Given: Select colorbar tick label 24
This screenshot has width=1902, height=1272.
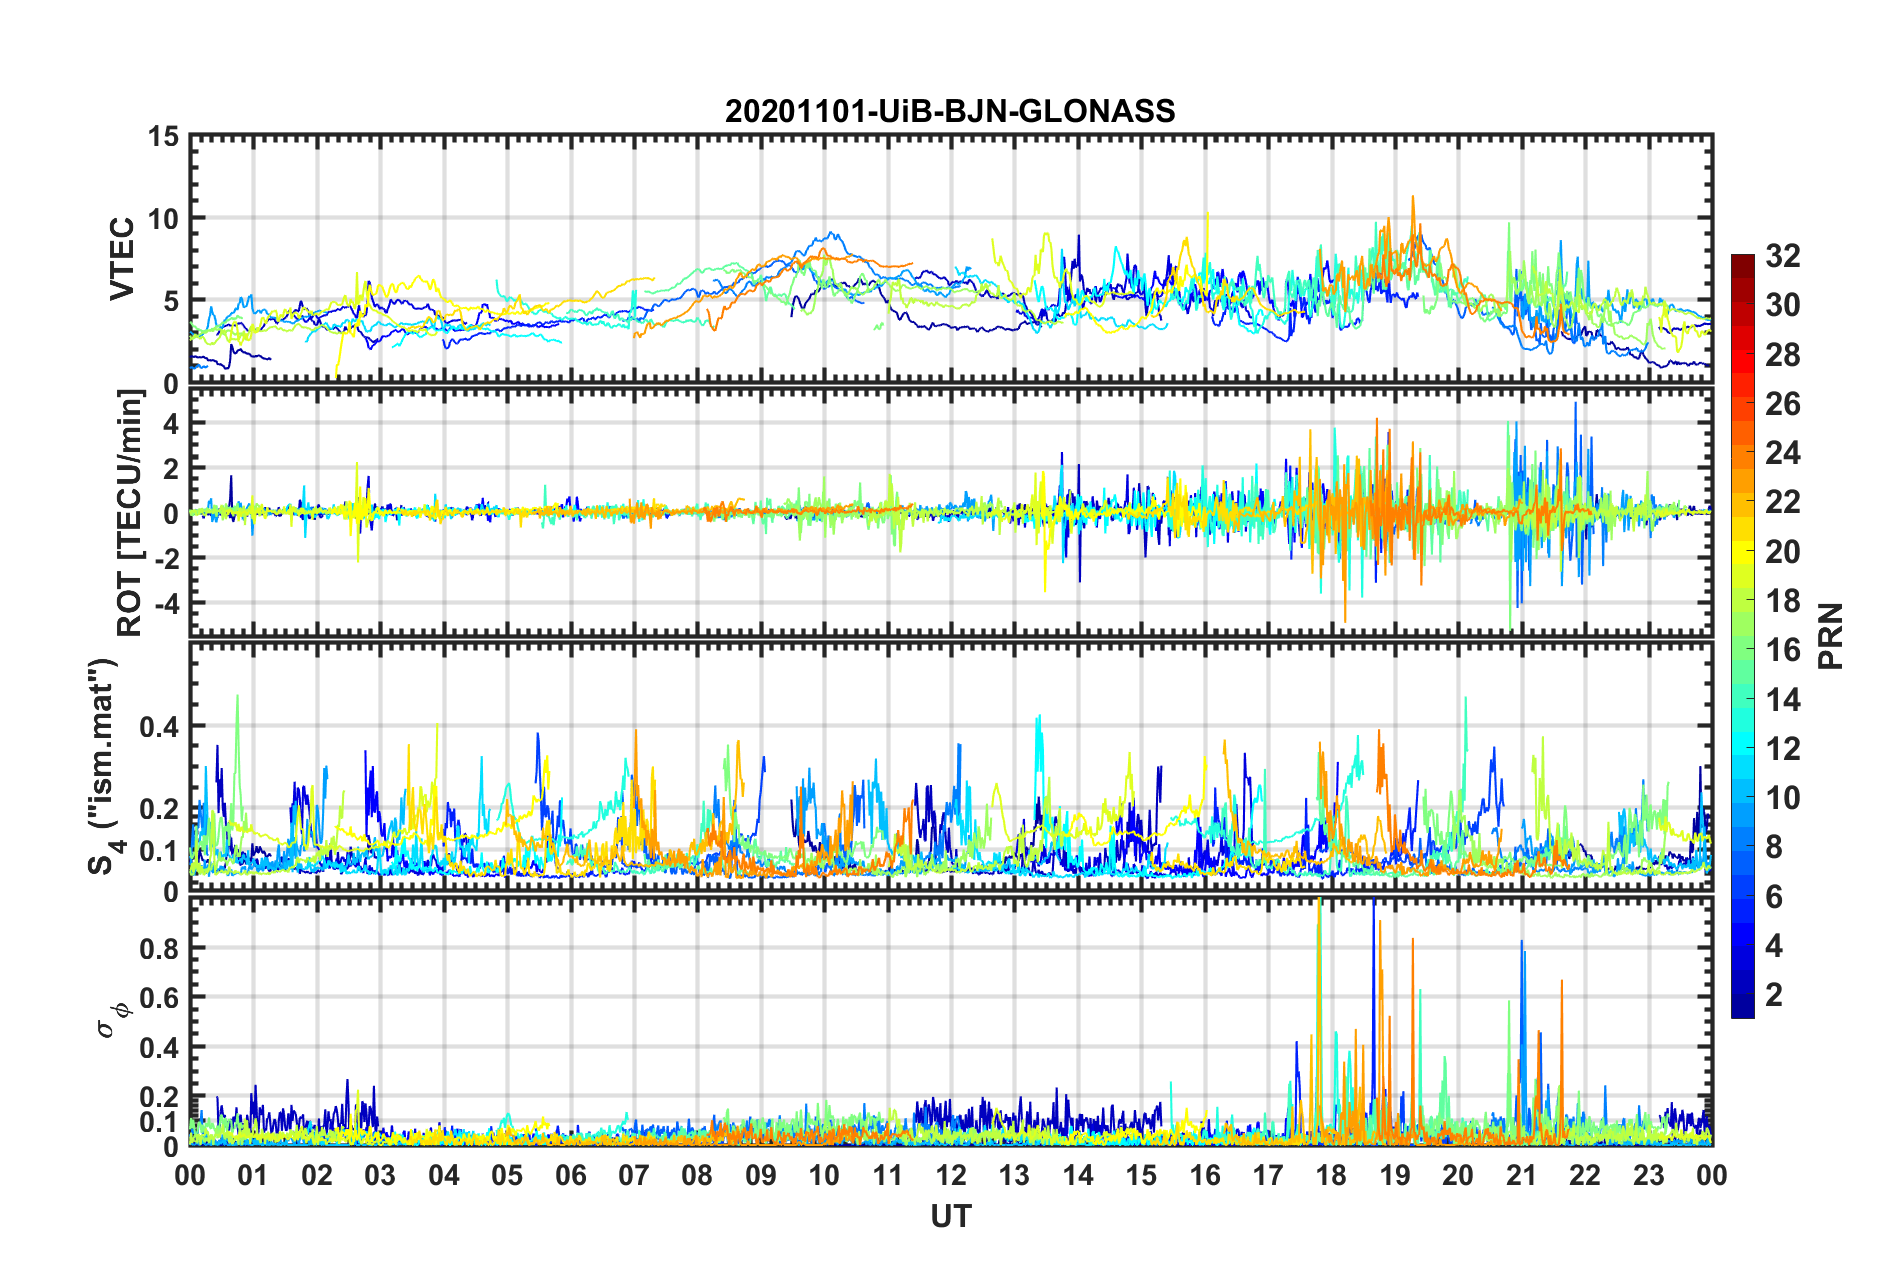Looking at the screenshot, I should 1782,453.
